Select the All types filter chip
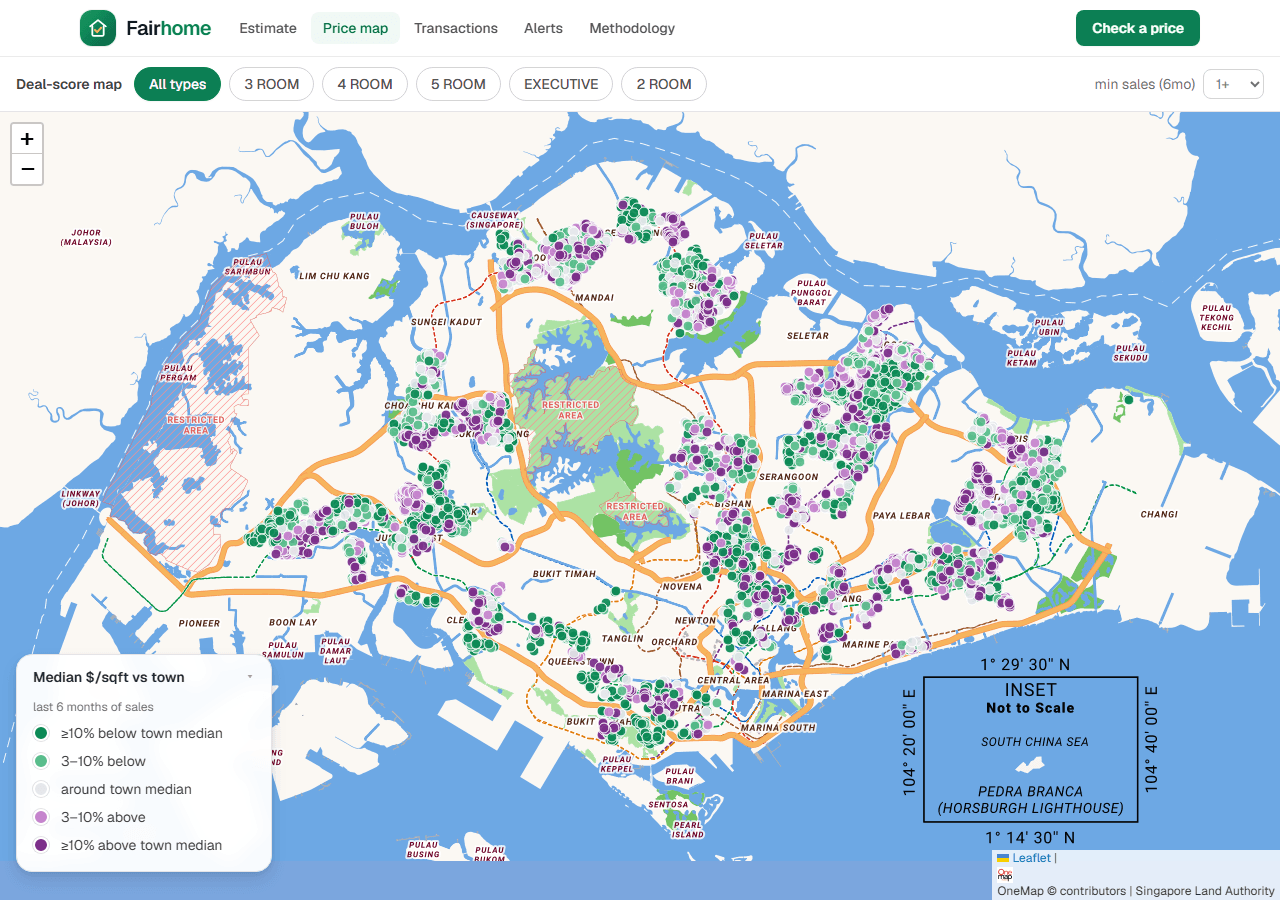The width and height of the screenshot is (1280, 900). (x=178, y=84)
